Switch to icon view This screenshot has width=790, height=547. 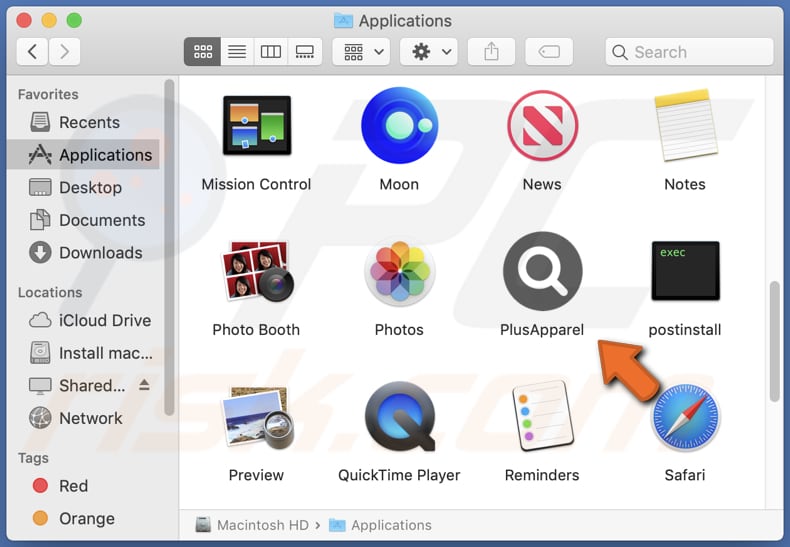pos(203,51)
